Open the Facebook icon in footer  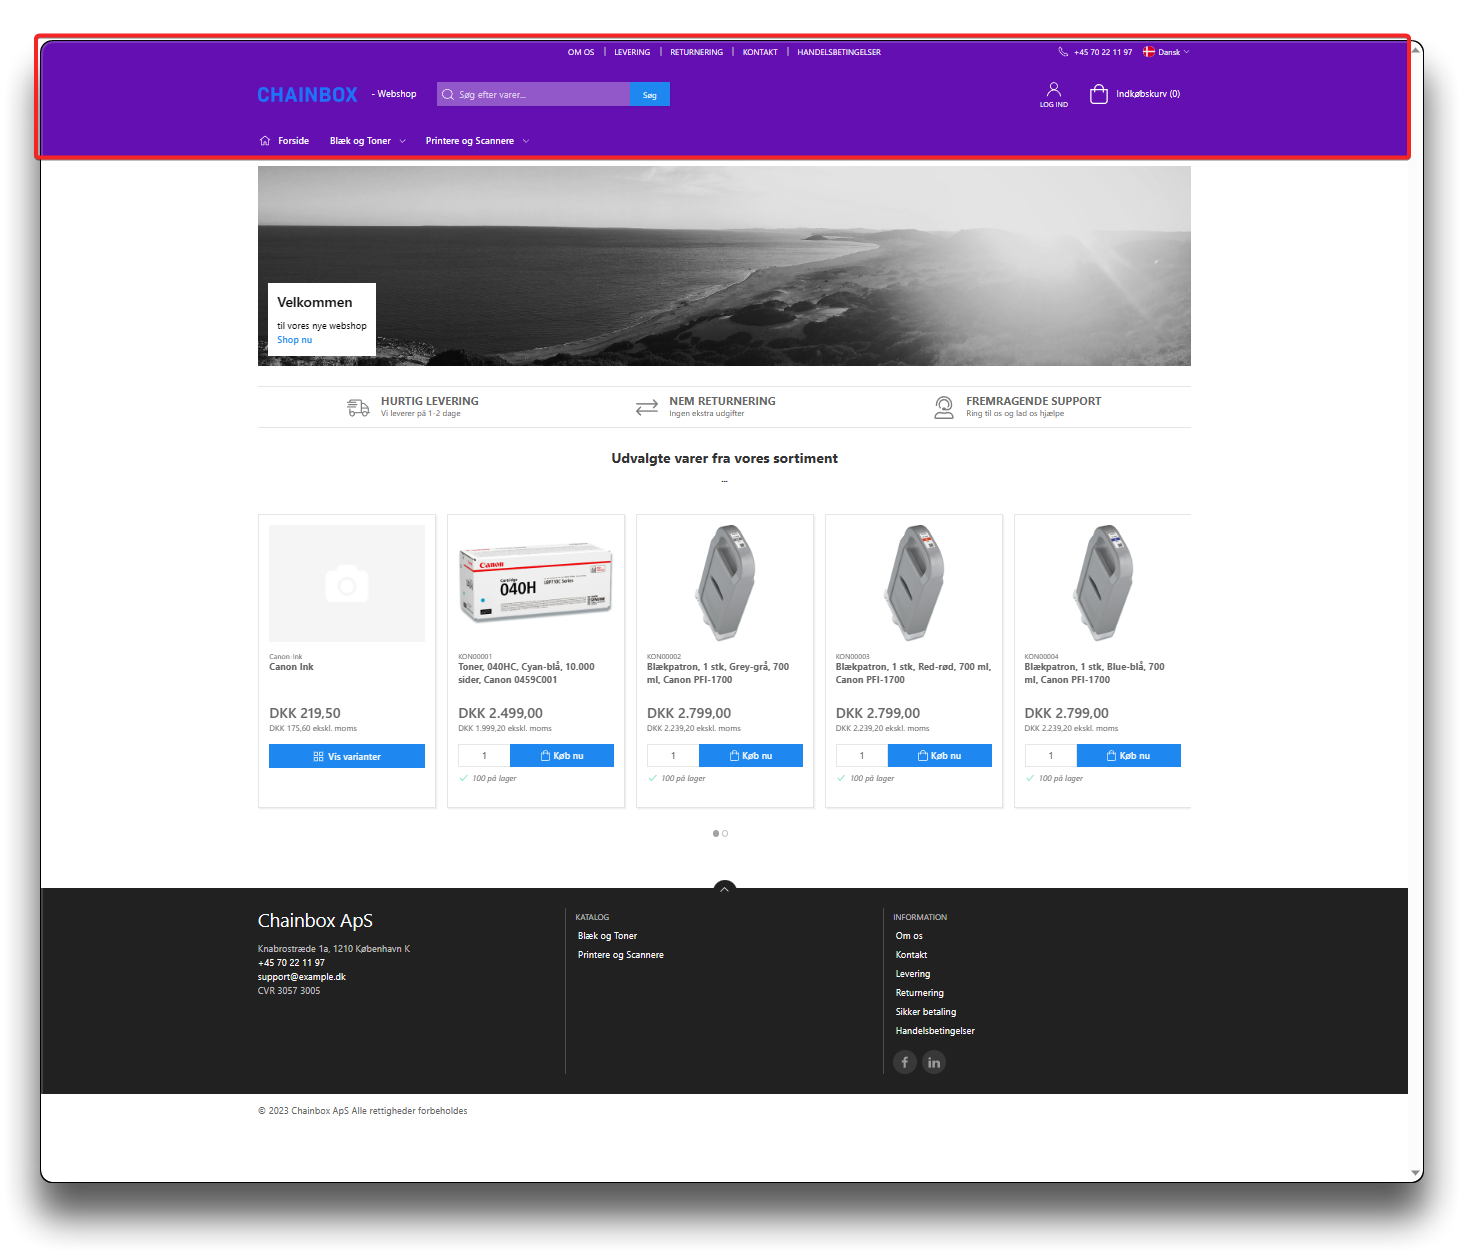(905, 1062)
